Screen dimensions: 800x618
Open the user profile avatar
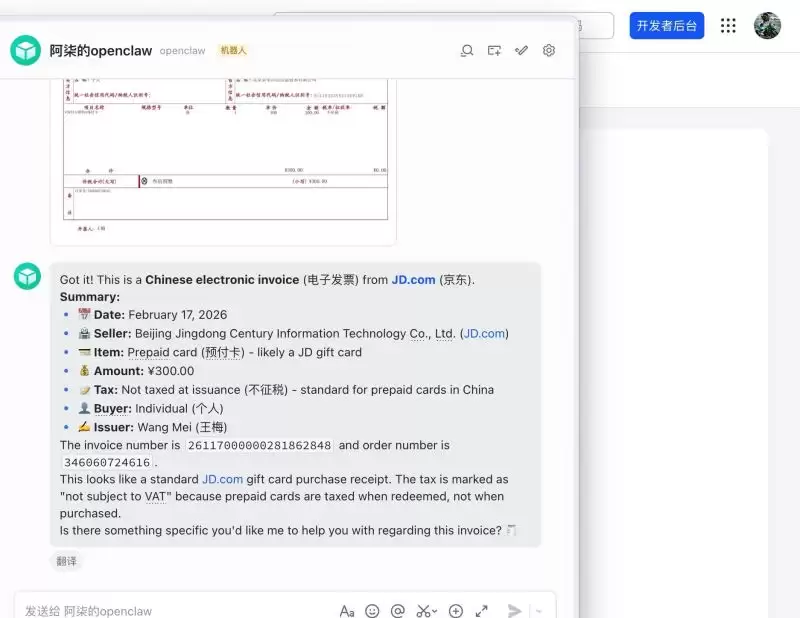767,25
